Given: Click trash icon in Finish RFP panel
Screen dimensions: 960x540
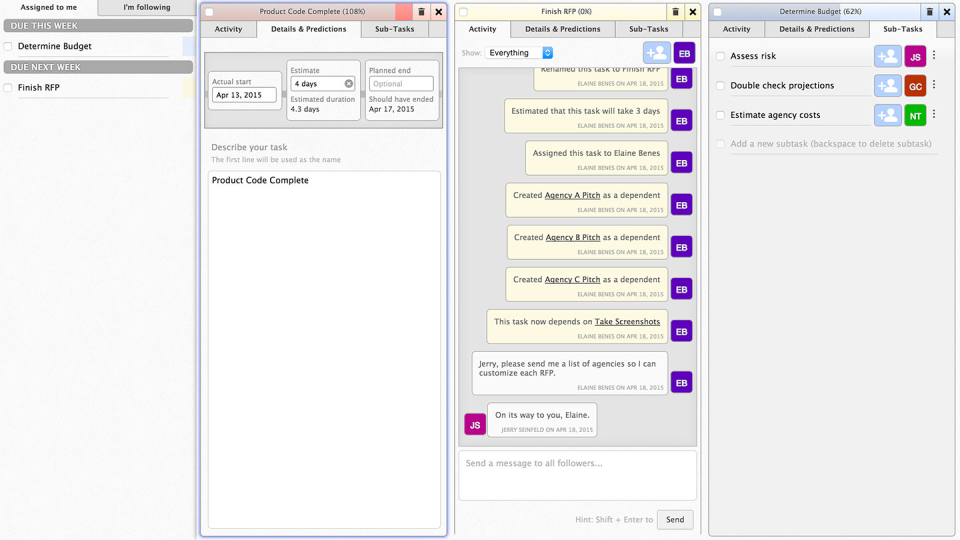Looking at the screenshot, I should pyautogui.click(x=675, y=12).
